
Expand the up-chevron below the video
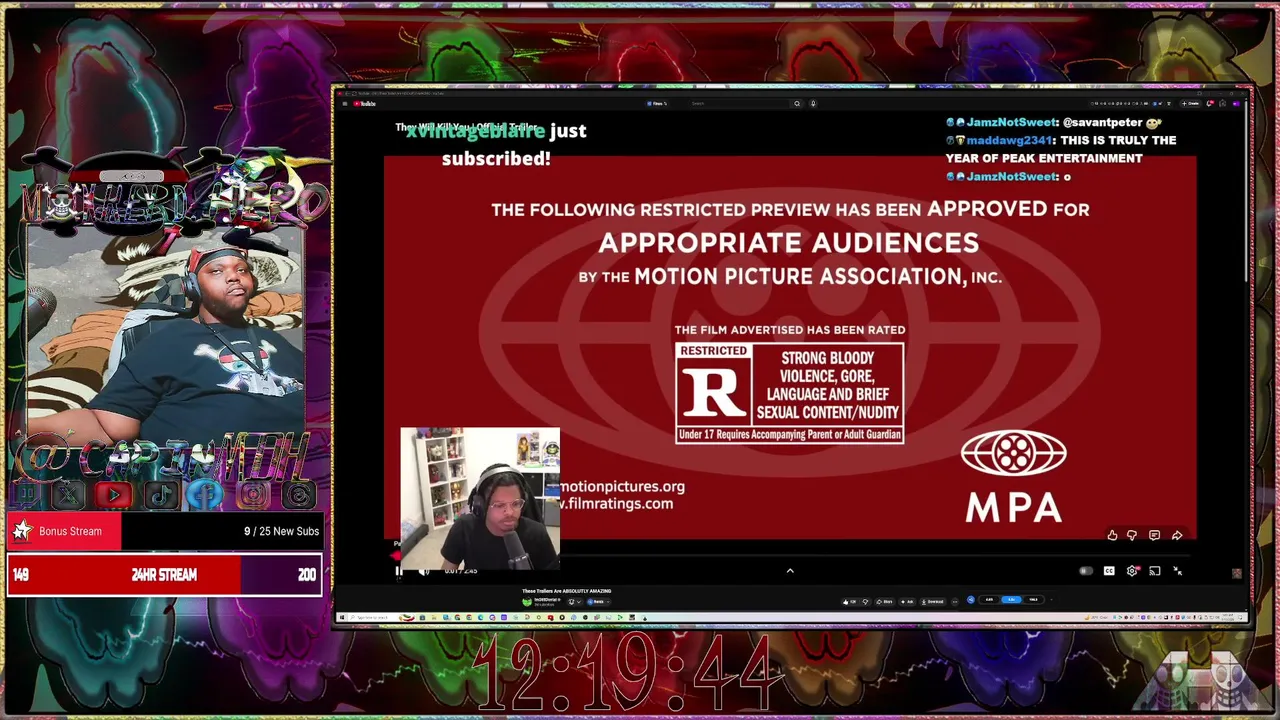pos(790,571)
